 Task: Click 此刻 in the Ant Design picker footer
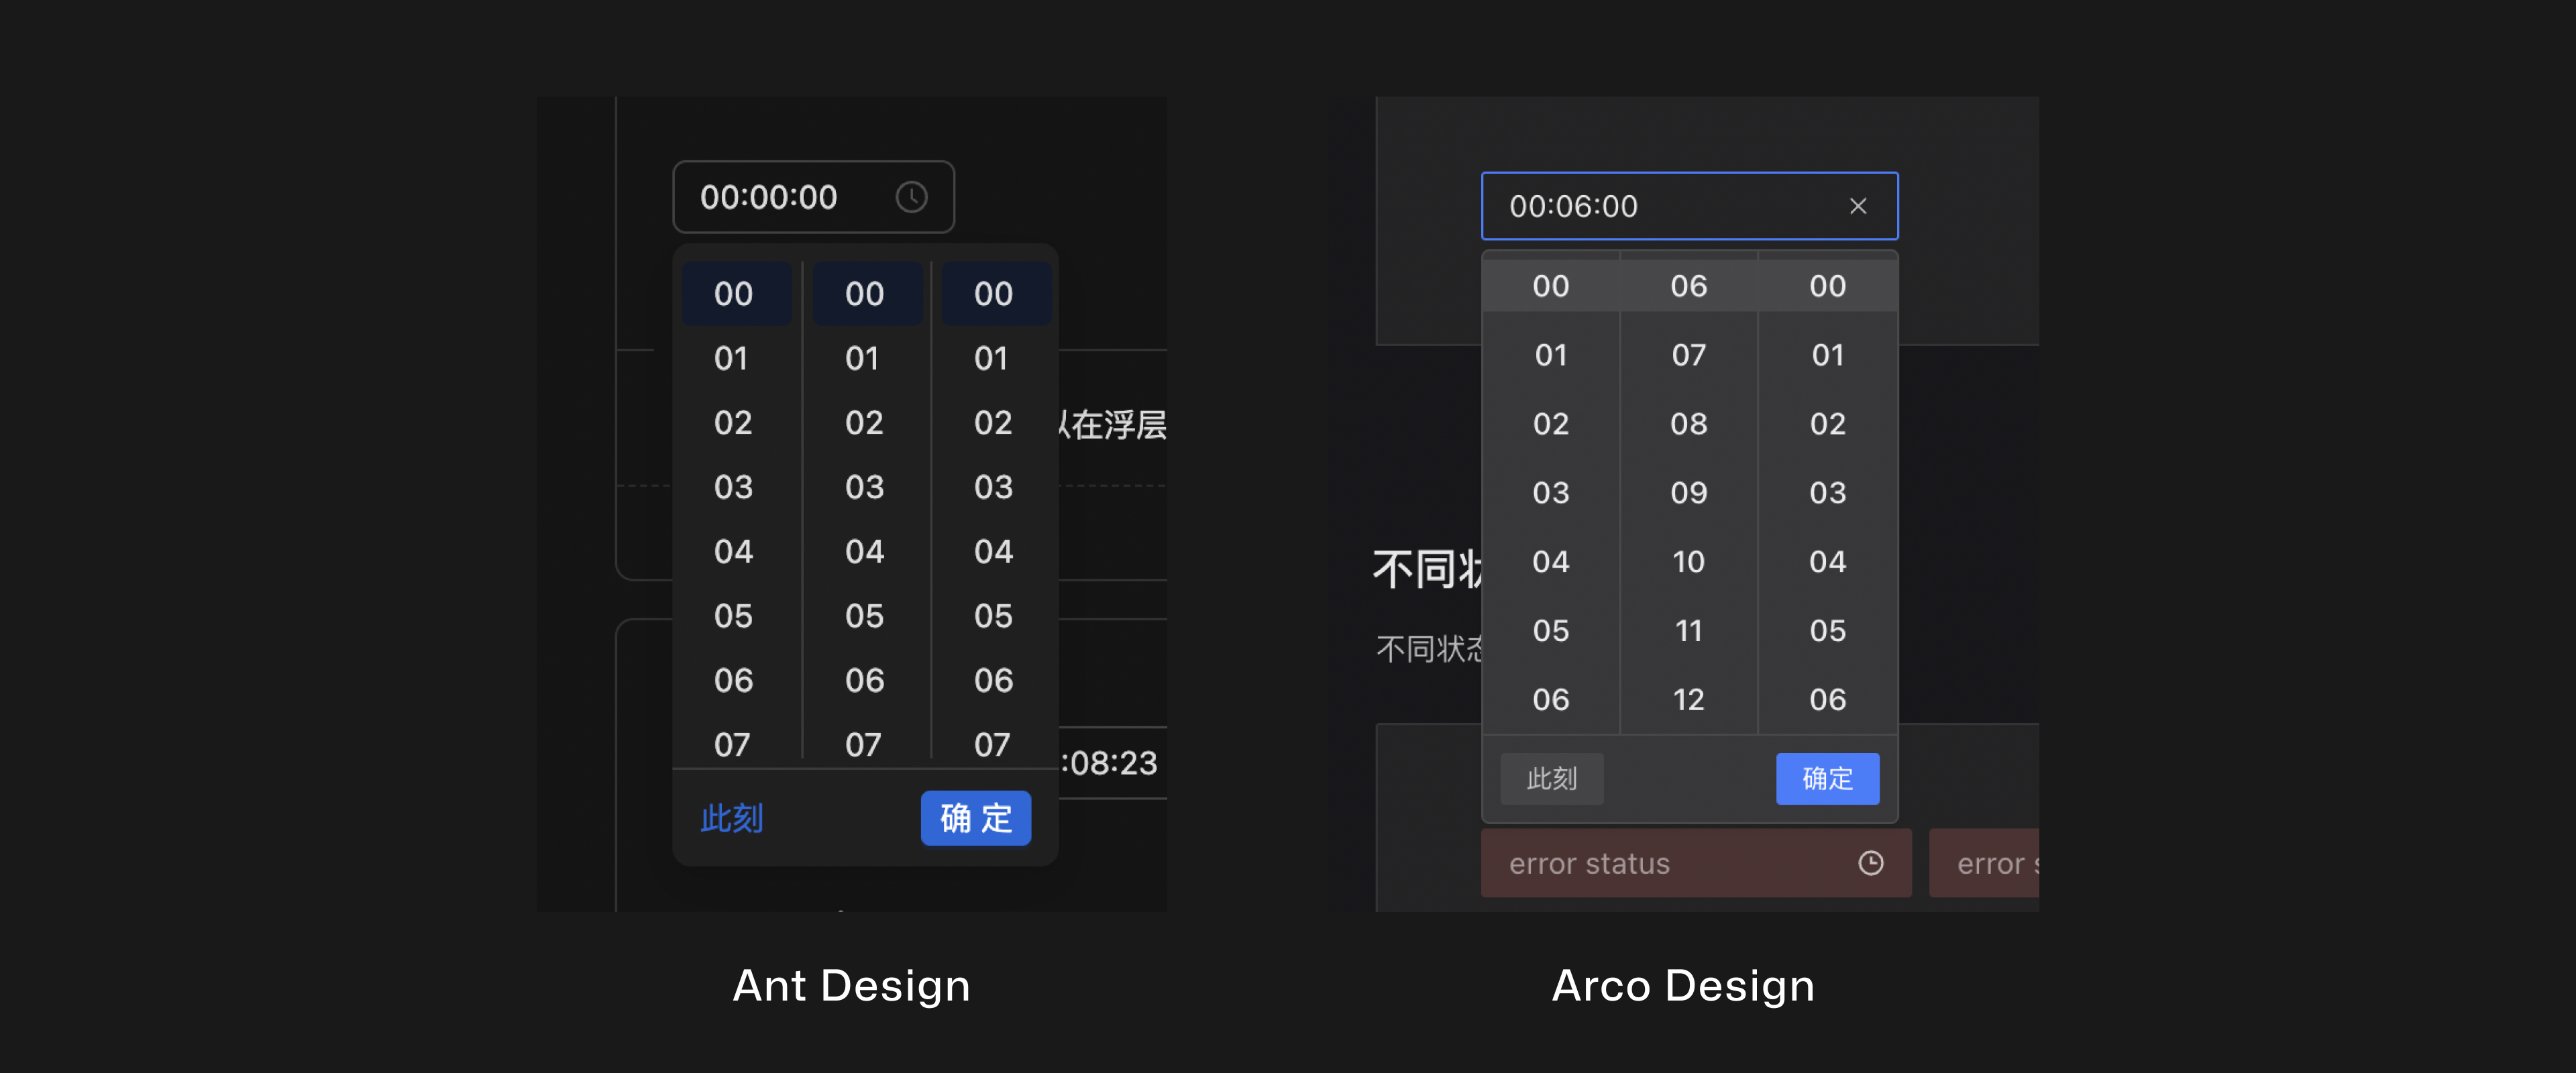731,818
